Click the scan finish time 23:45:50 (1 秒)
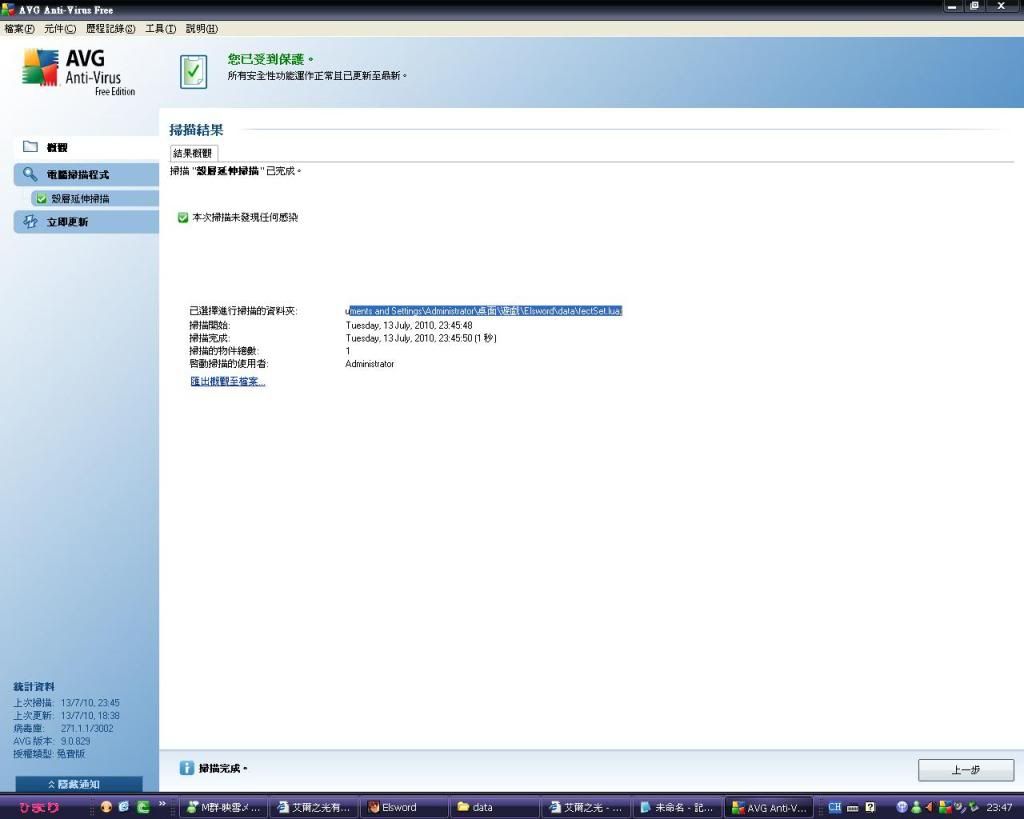The image size is (1024, 819). [x=421, y=338]
